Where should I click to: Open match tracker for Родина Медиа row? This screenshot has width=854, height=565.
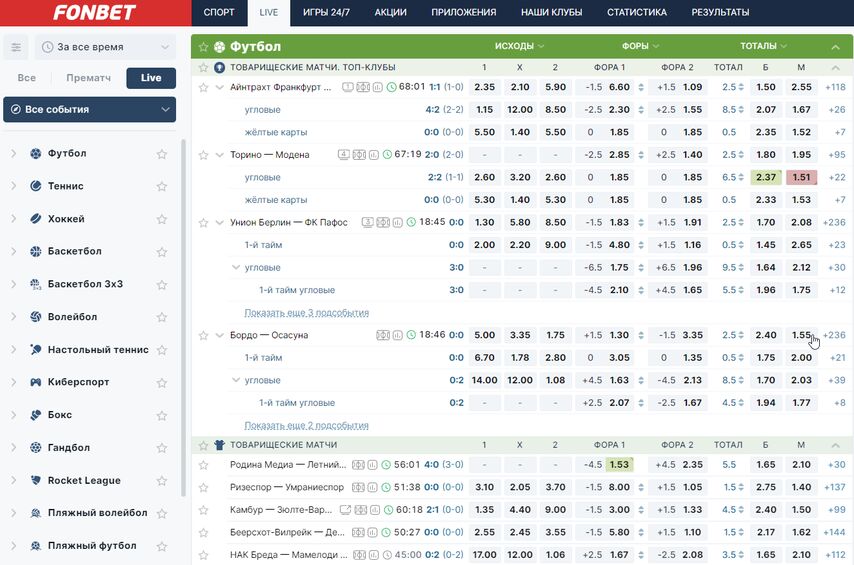point(358,465)
